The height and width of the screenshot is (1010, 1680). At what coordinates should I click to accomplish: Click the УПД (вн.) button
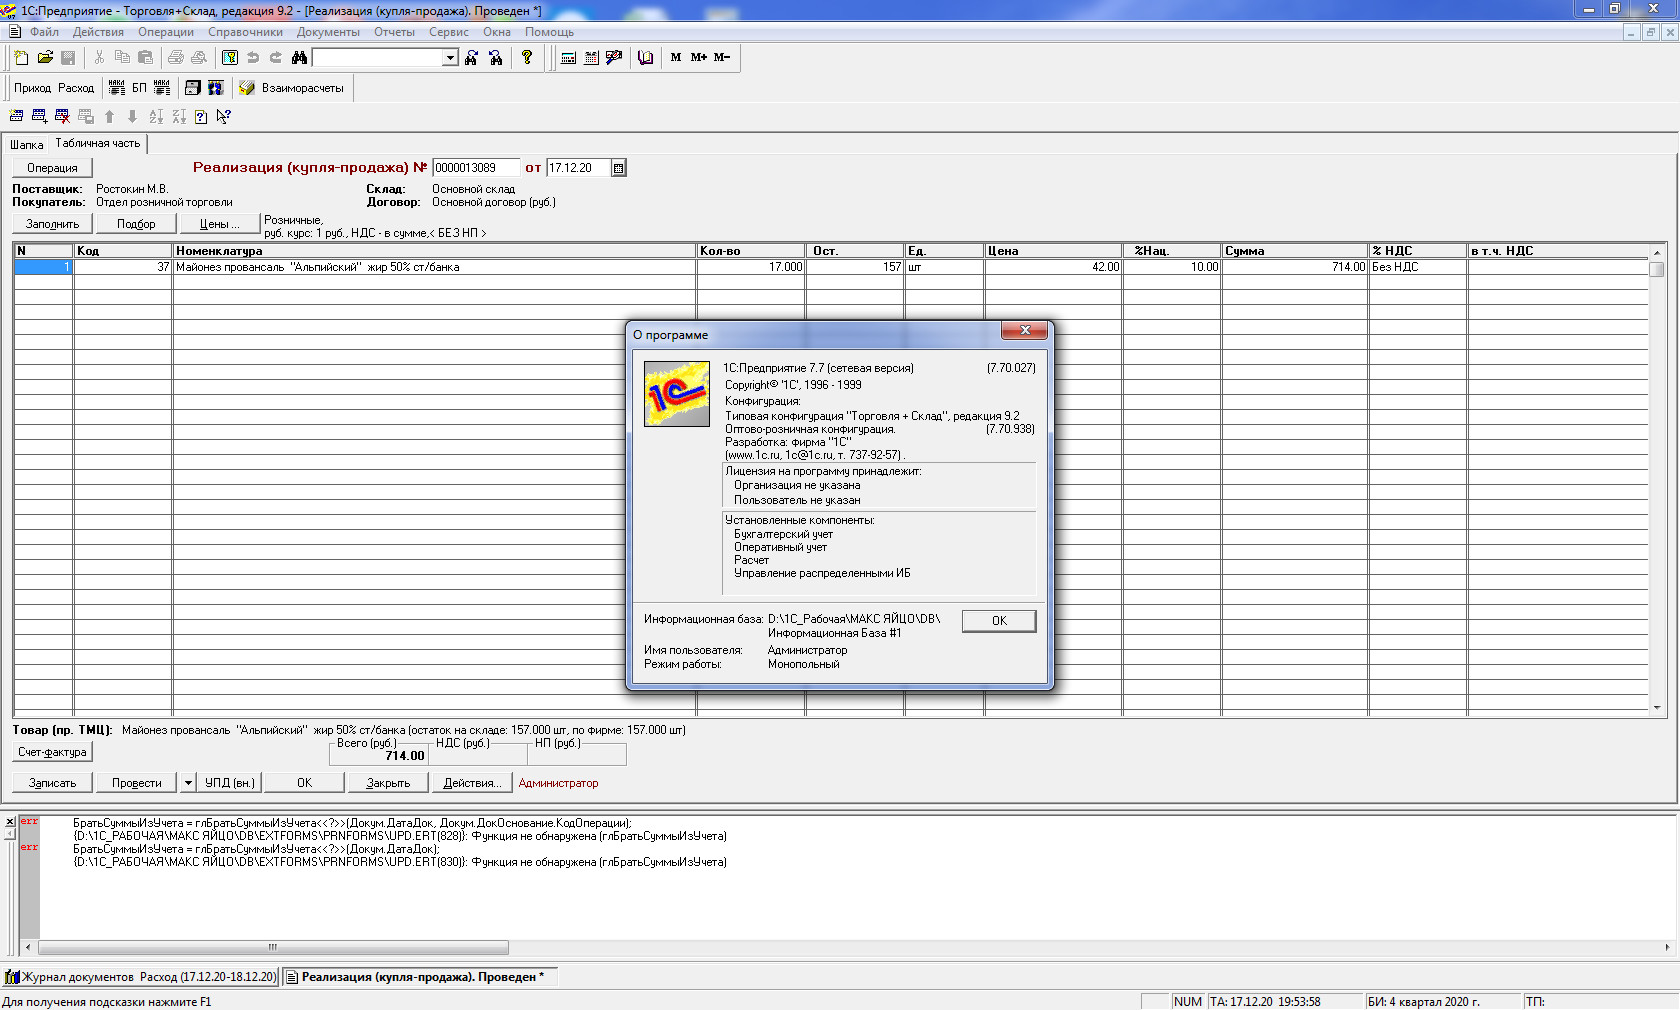coord(230,783)
